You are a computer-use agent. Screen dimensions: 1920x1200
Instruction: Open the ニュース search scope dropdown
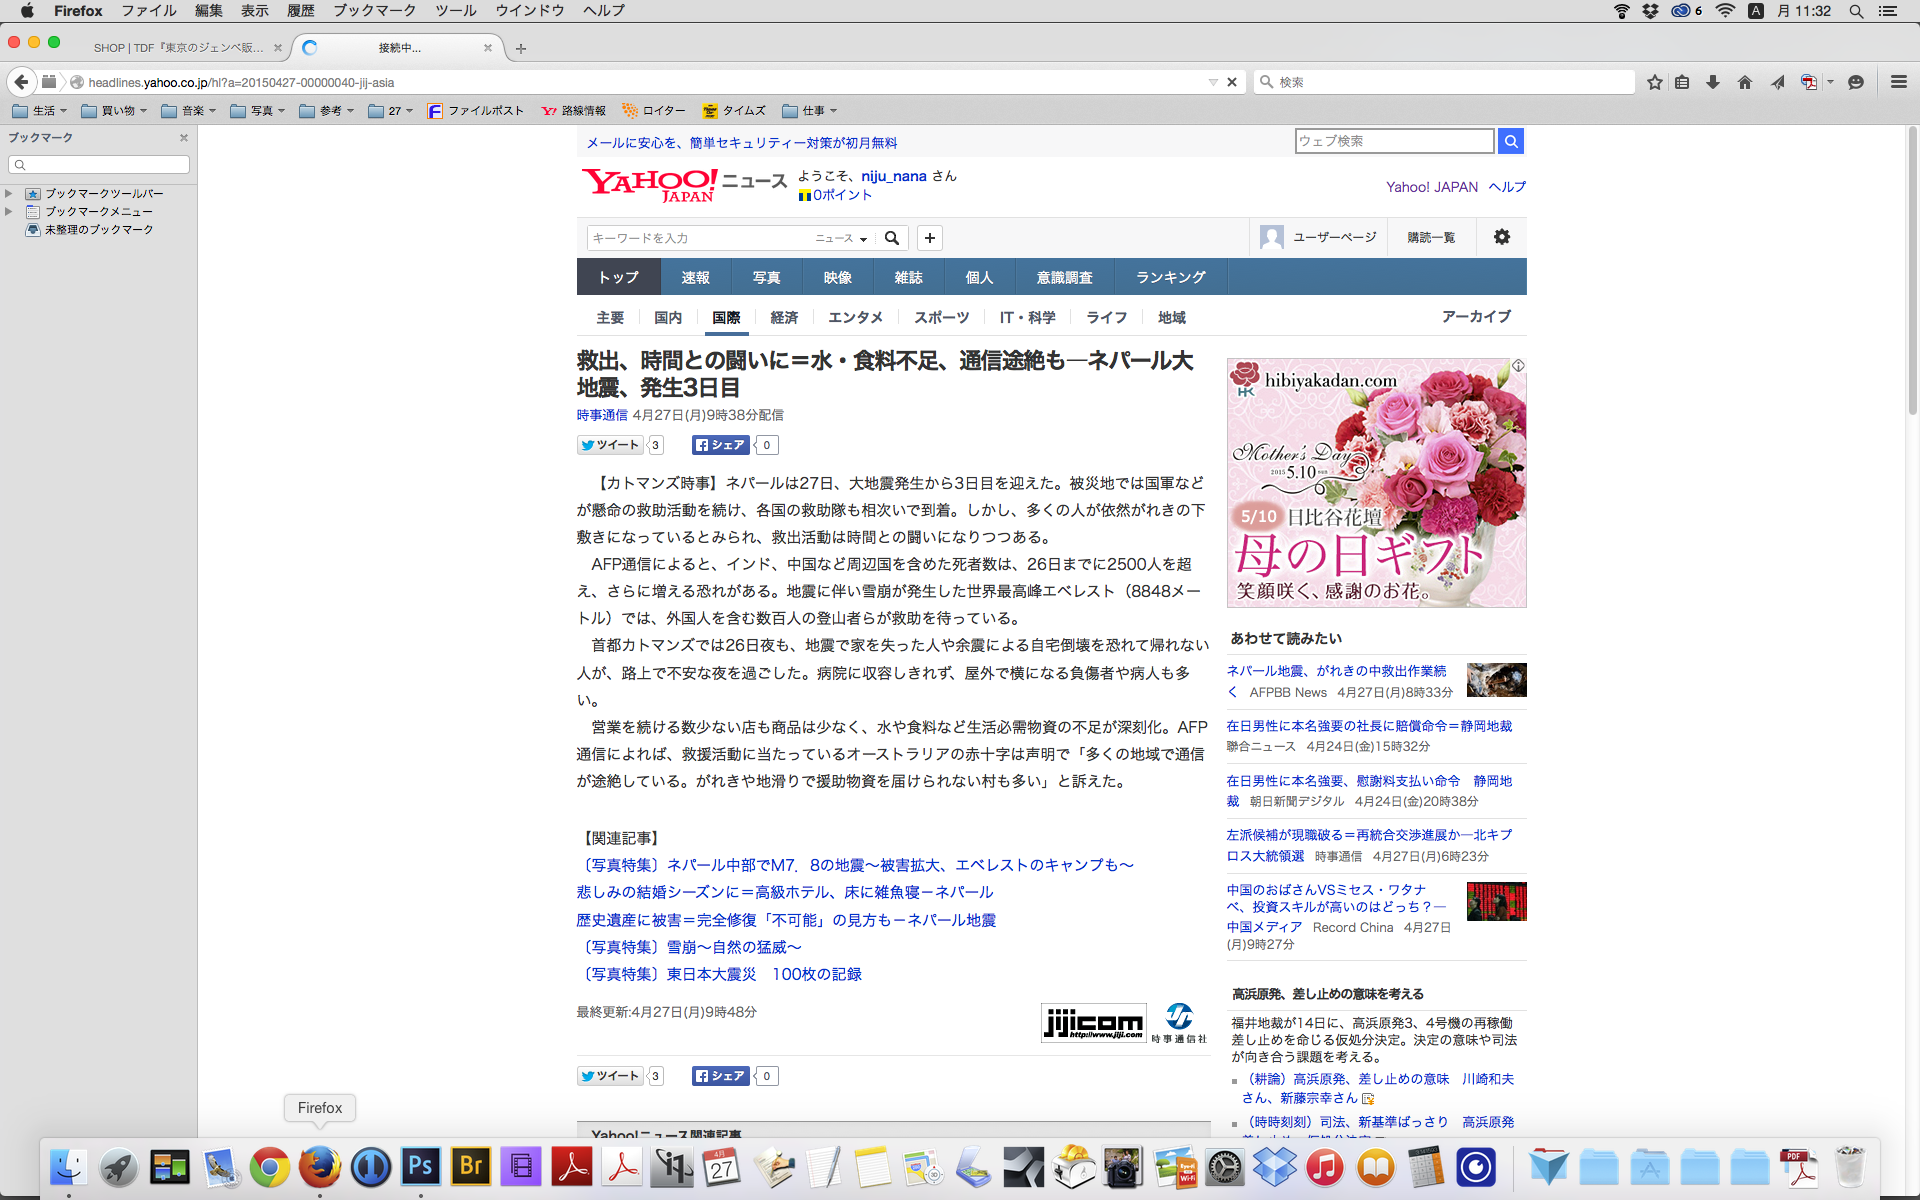(x=841, y=238)
